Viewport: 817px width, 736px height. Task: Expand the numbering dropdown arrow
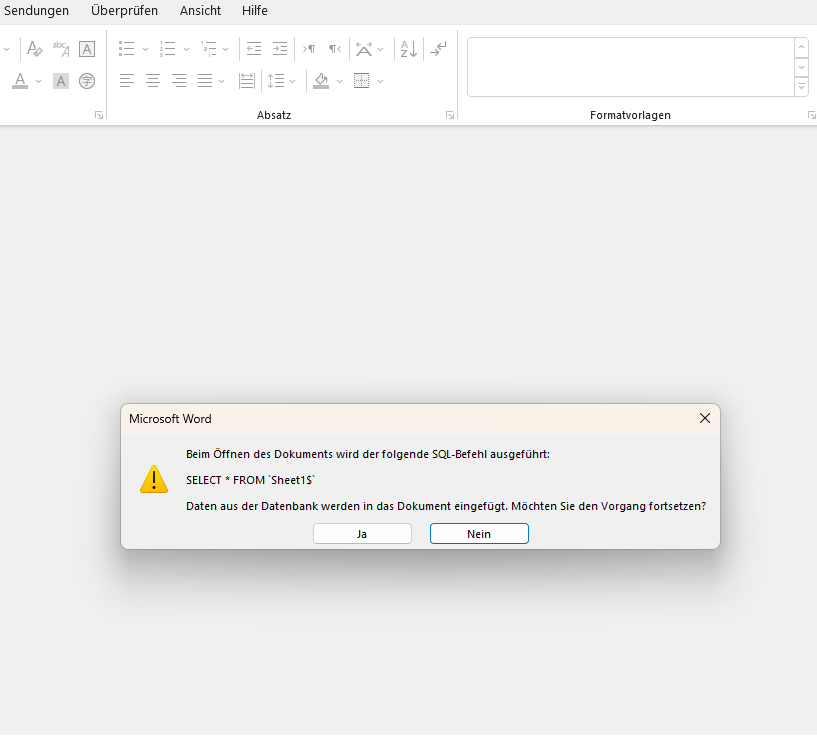click(x=187, y=49)
